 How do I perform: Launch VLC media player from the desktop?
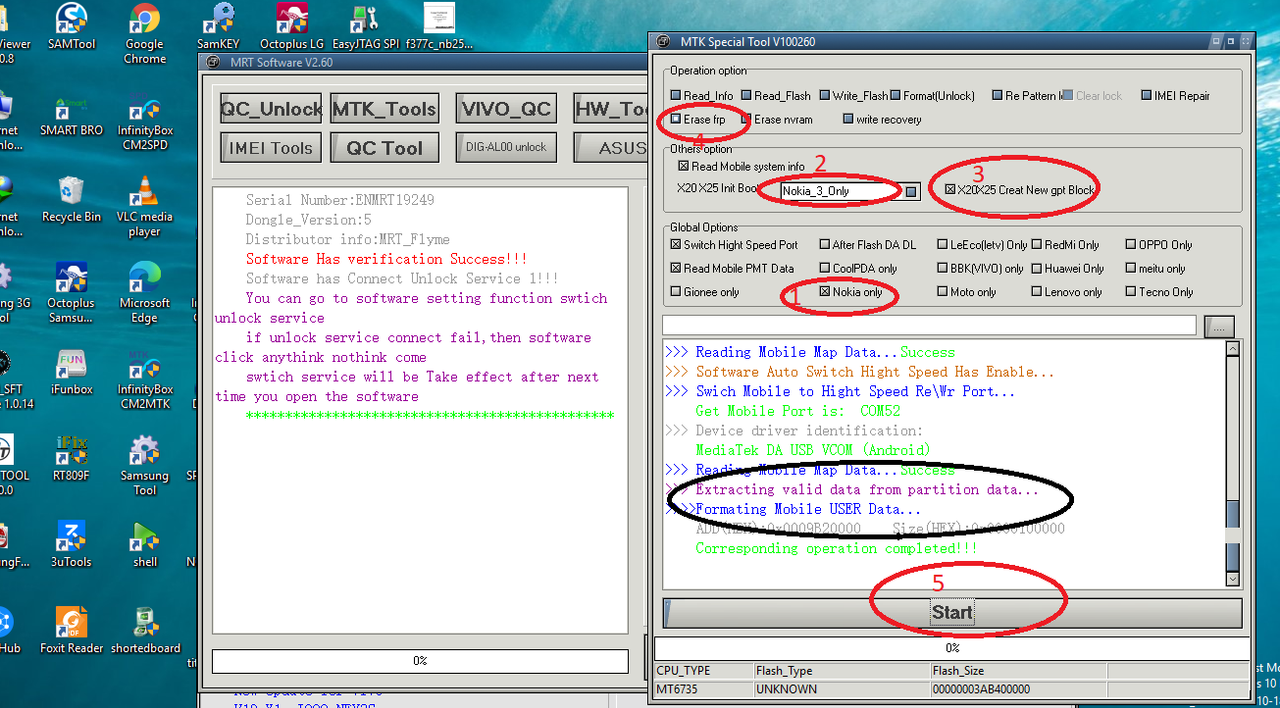pyautogui.click(x=145, y=206)
